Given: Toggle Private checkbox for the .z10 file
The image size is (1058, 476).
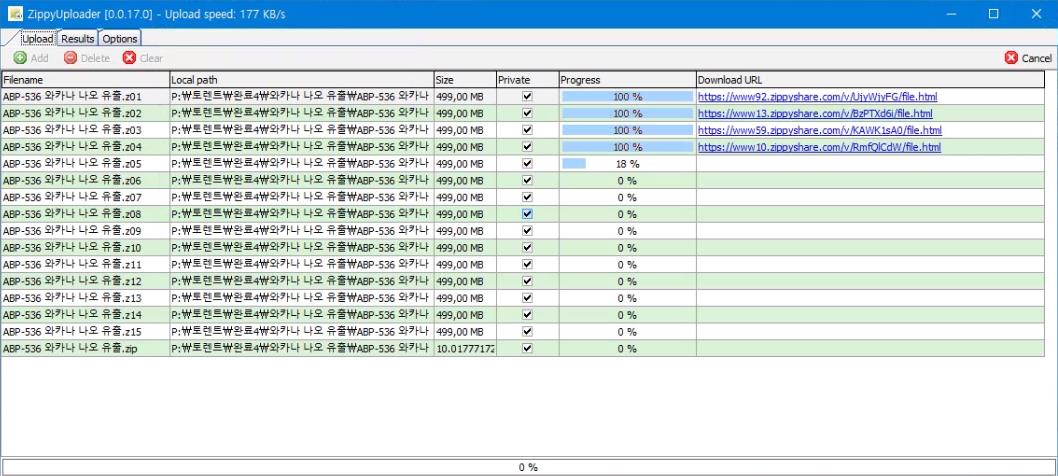Looking at the screenshot, I should tap(527, 248).
